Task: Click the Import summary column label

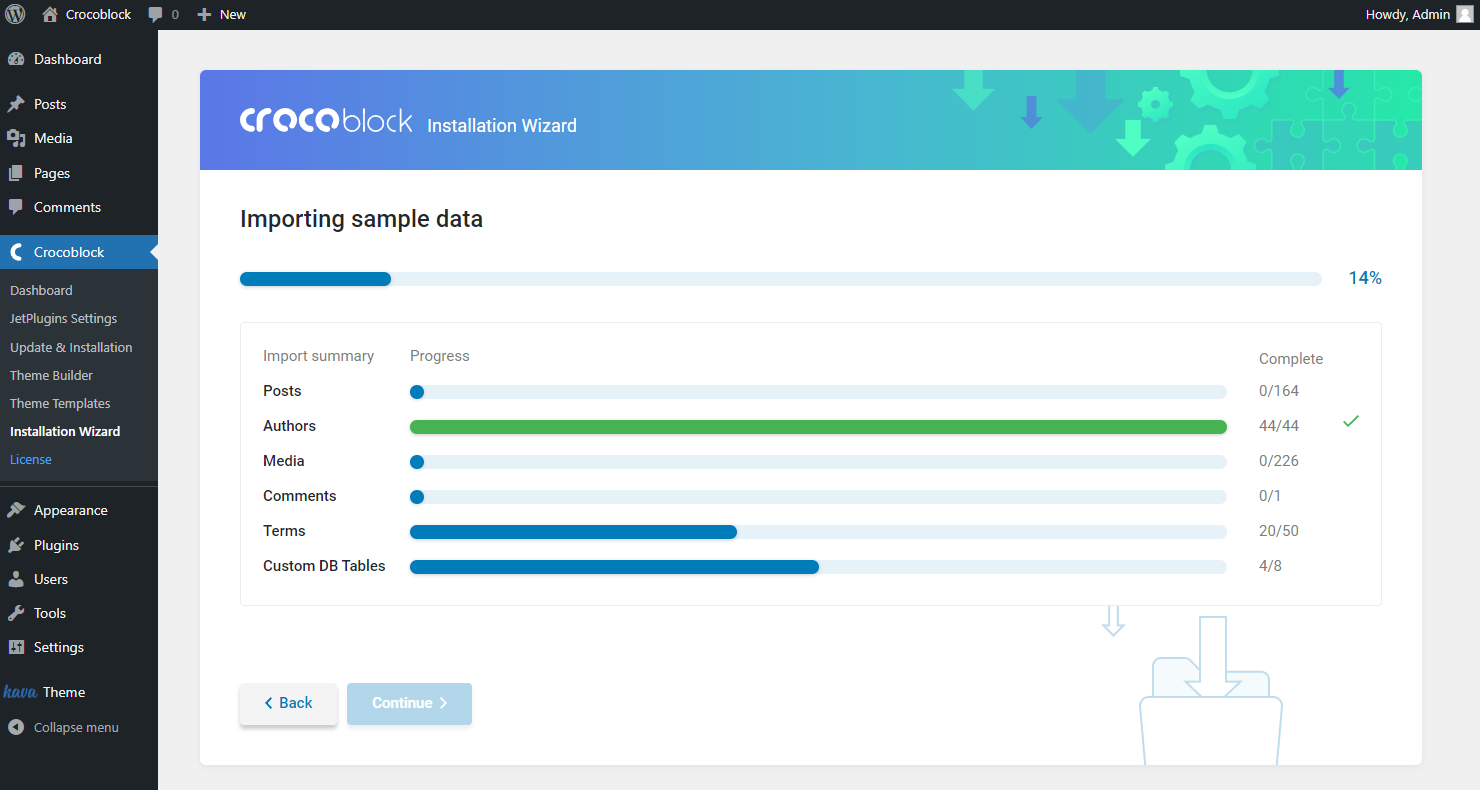Action: tap(318, 356)
